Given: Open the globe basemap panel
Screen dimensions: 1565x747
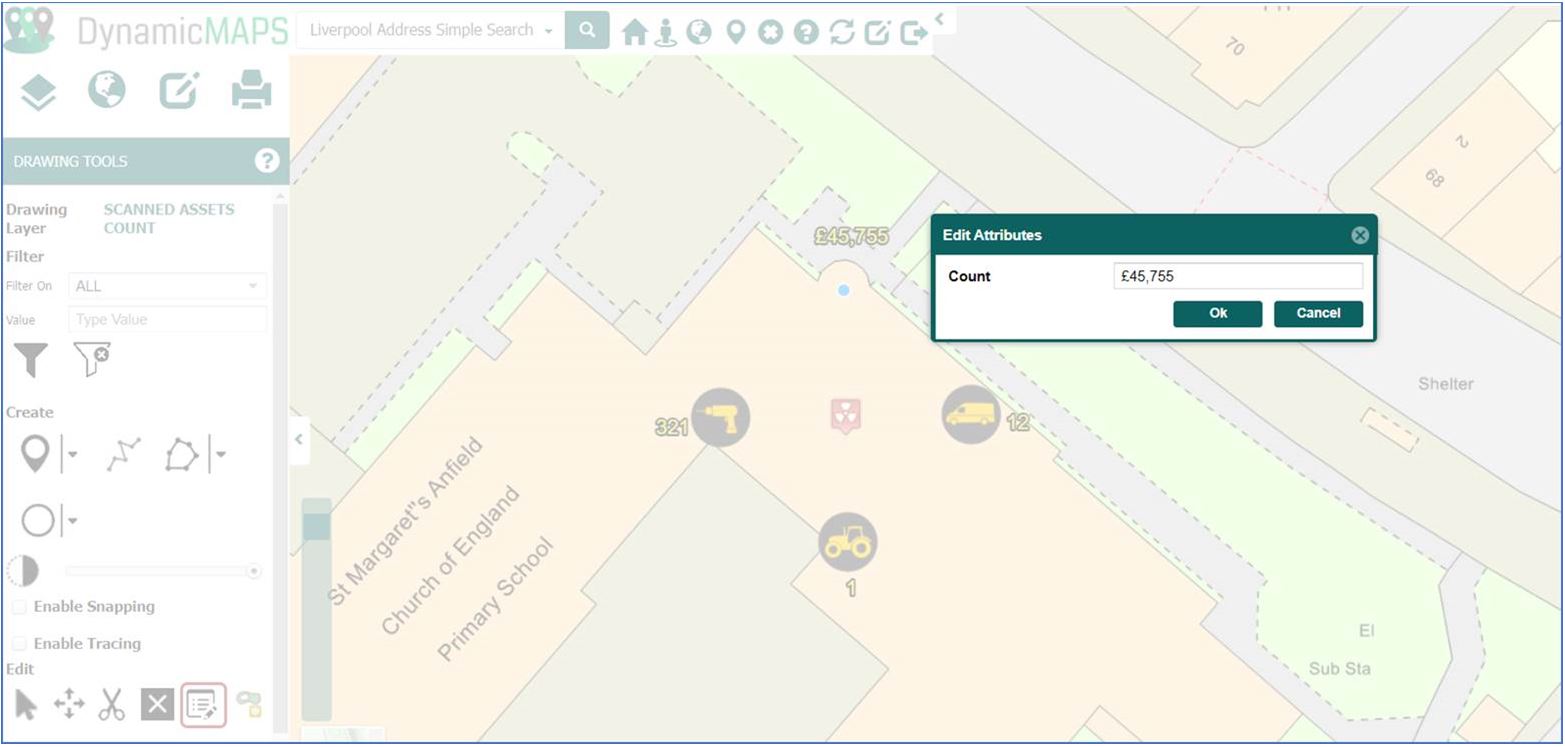Looking at the screenshot, I should (x=107, y=90).
